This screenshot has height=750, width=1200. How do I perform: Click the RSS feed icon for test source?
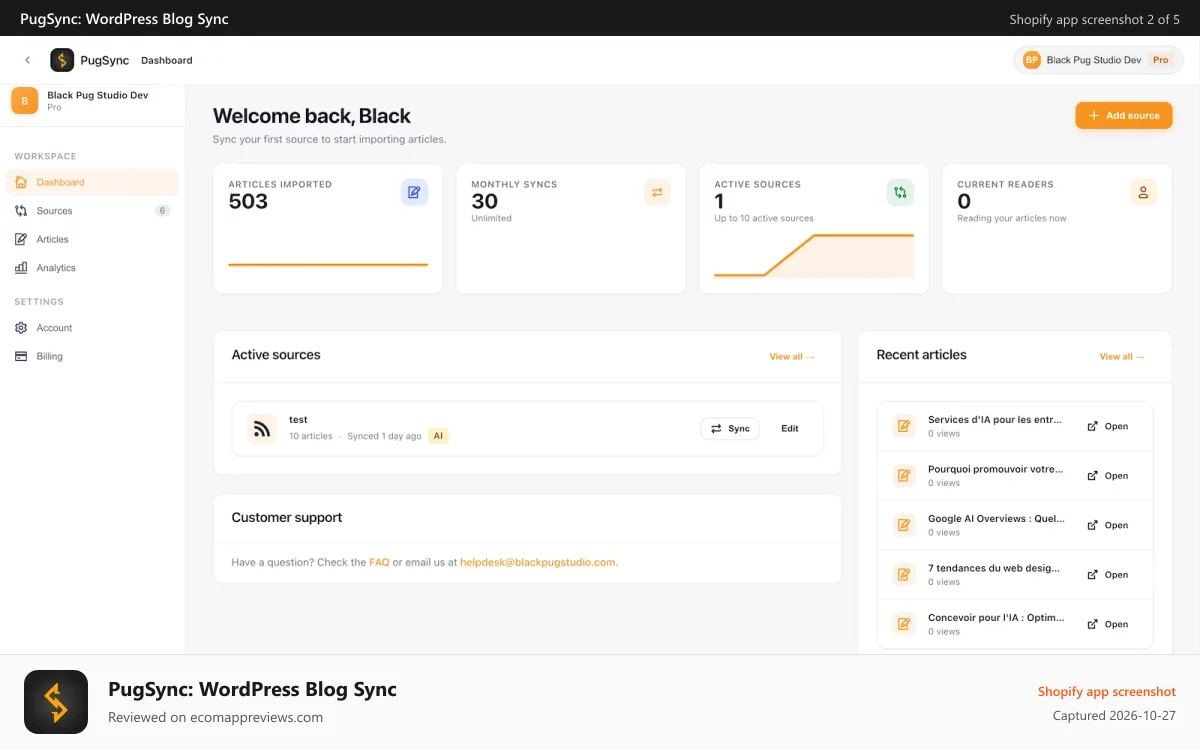point(262,429)
